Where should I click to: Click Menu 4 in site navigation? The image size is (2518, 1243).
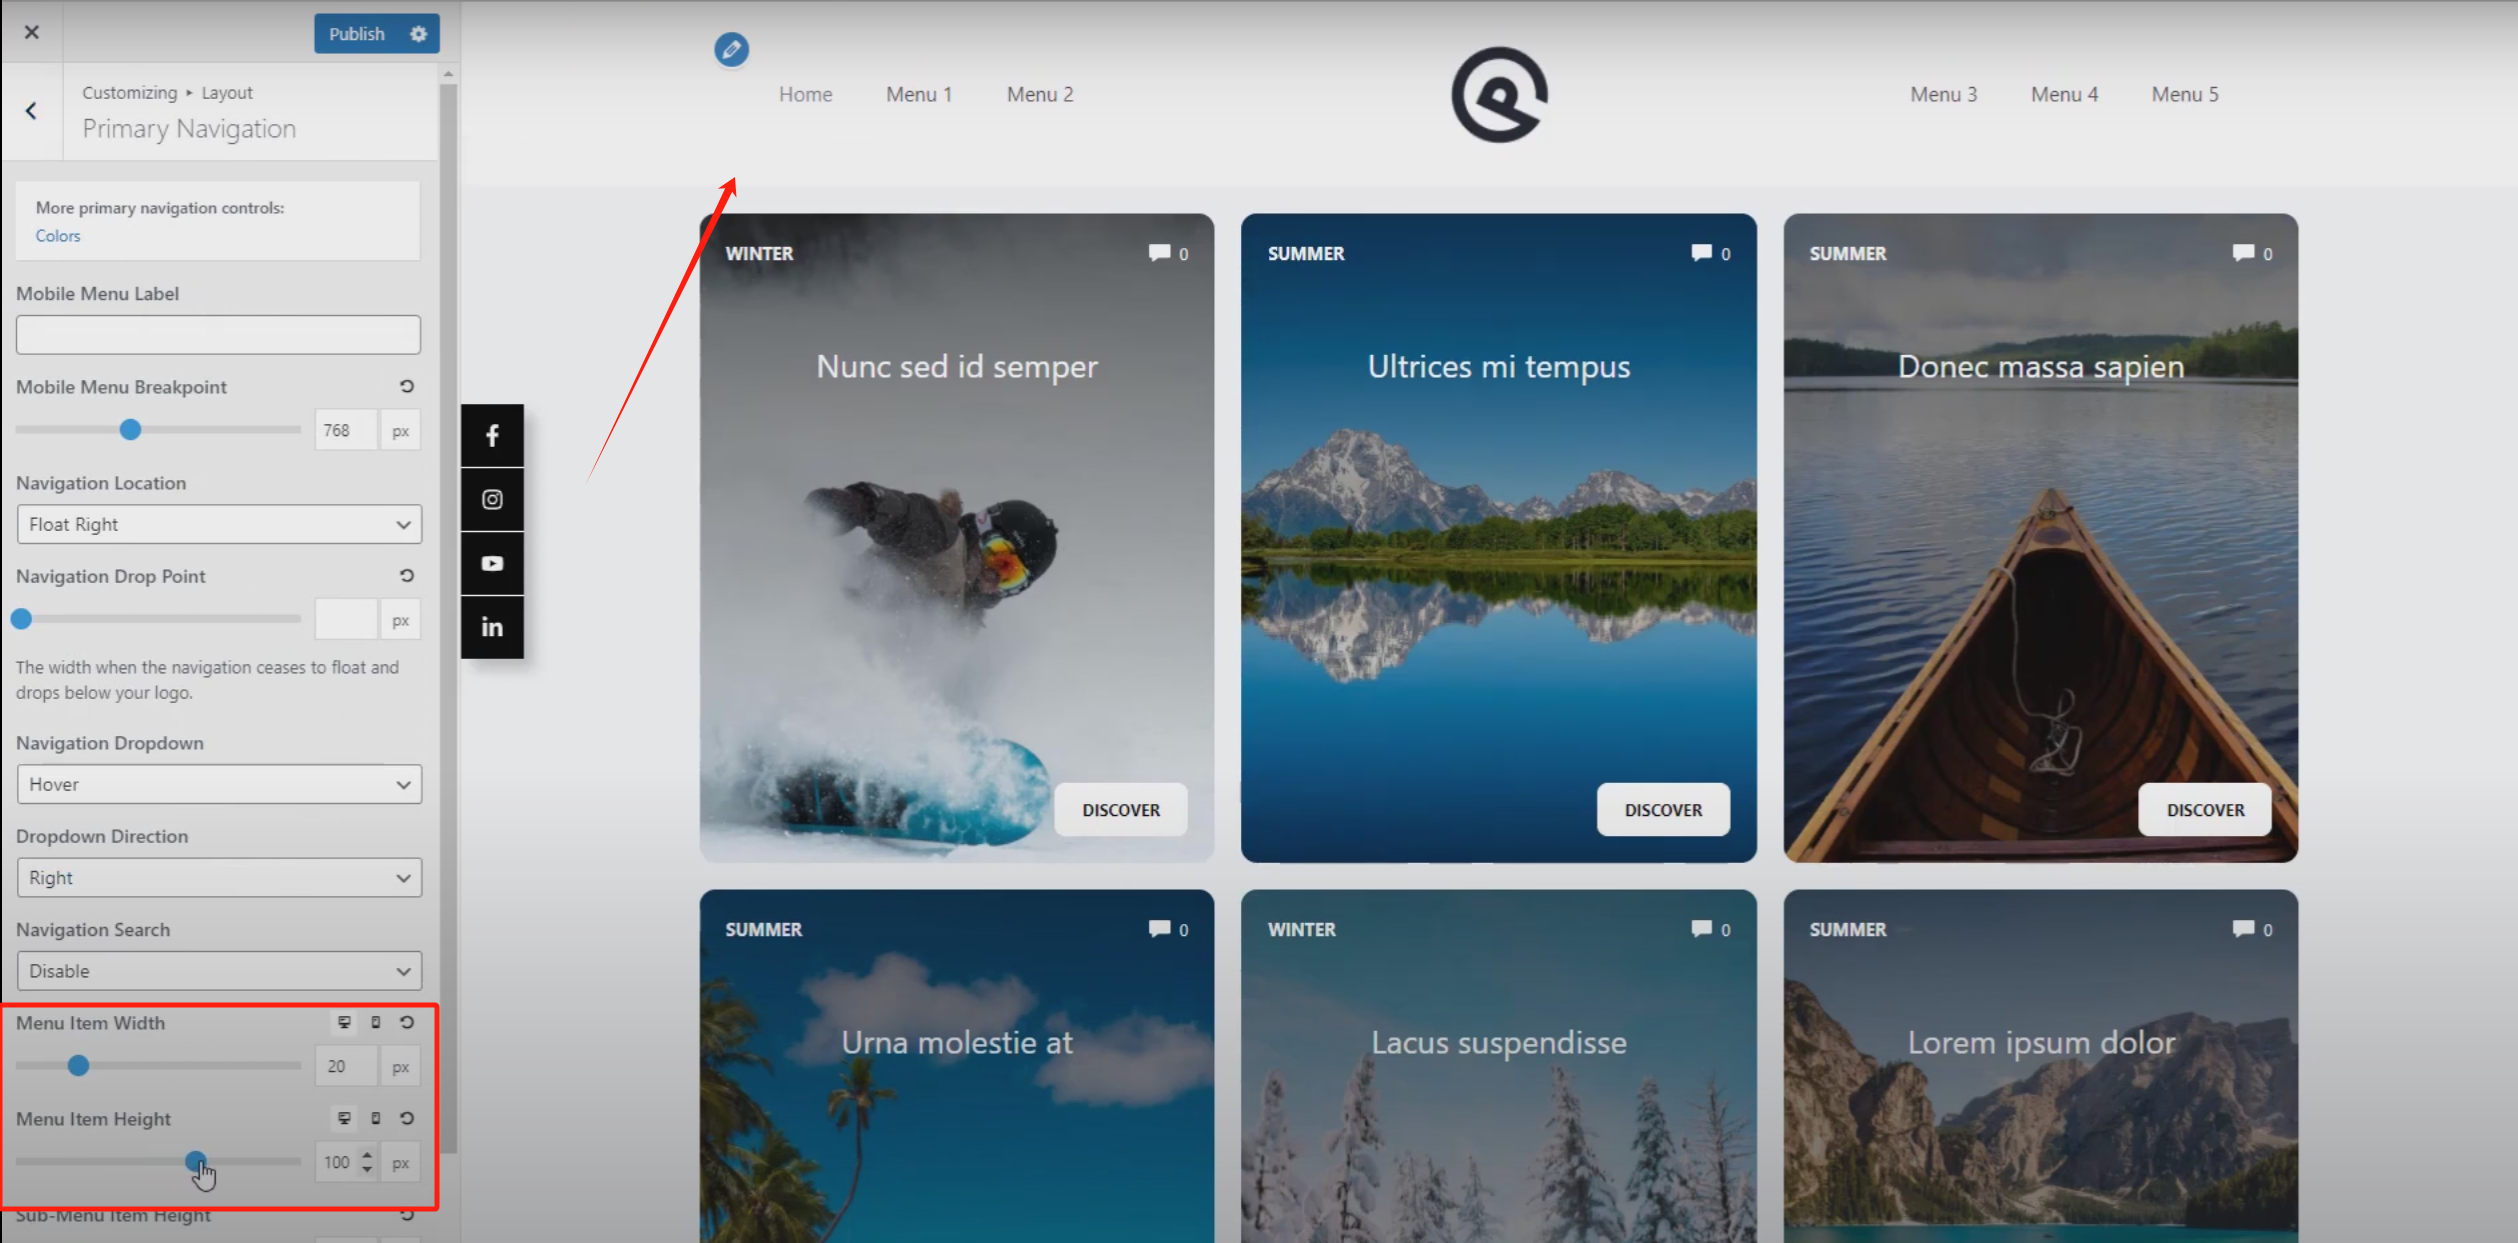pos(2064,94)
